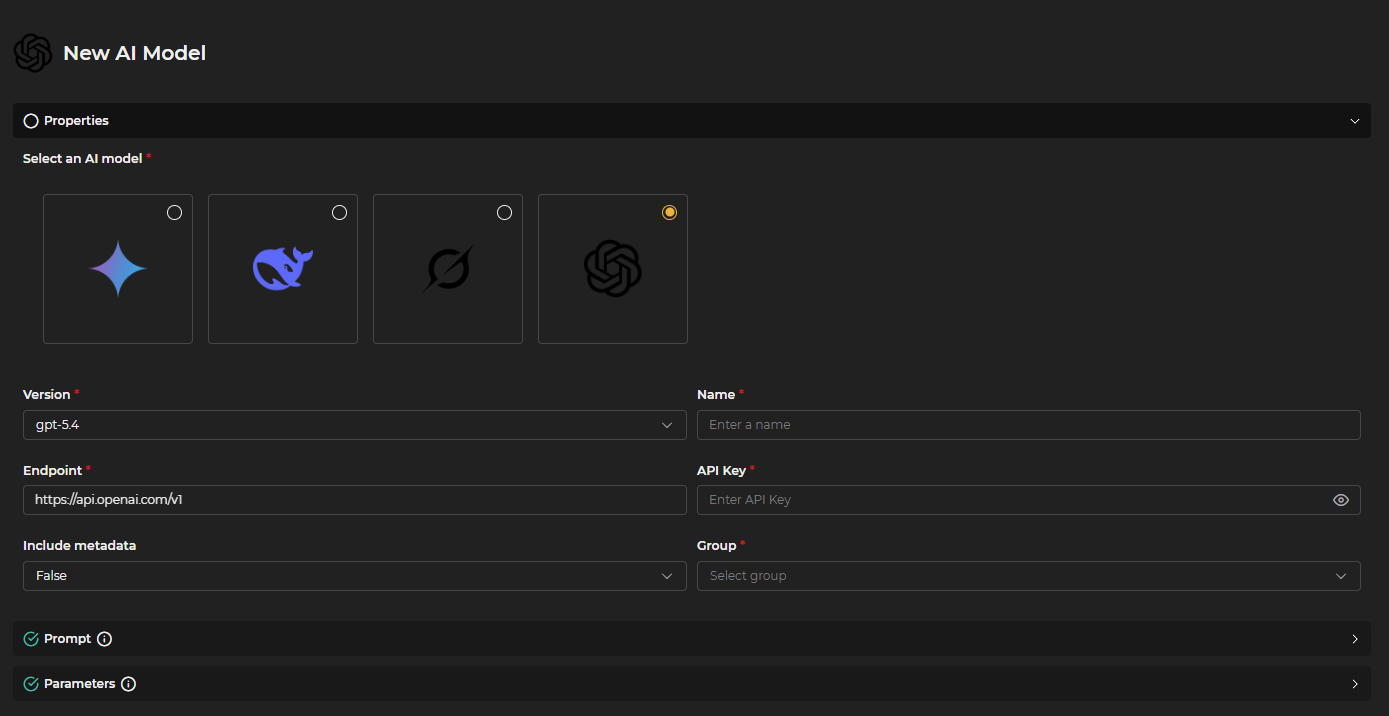
Task: Click the Group field label
Action: click(716, 546)
